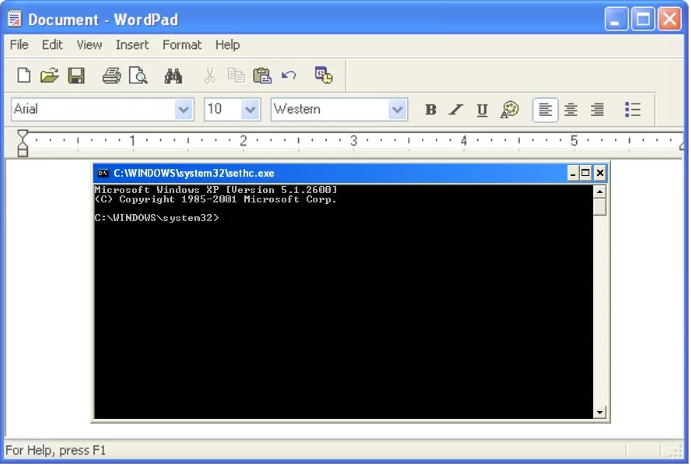Minimize the WordPad window

616,19
